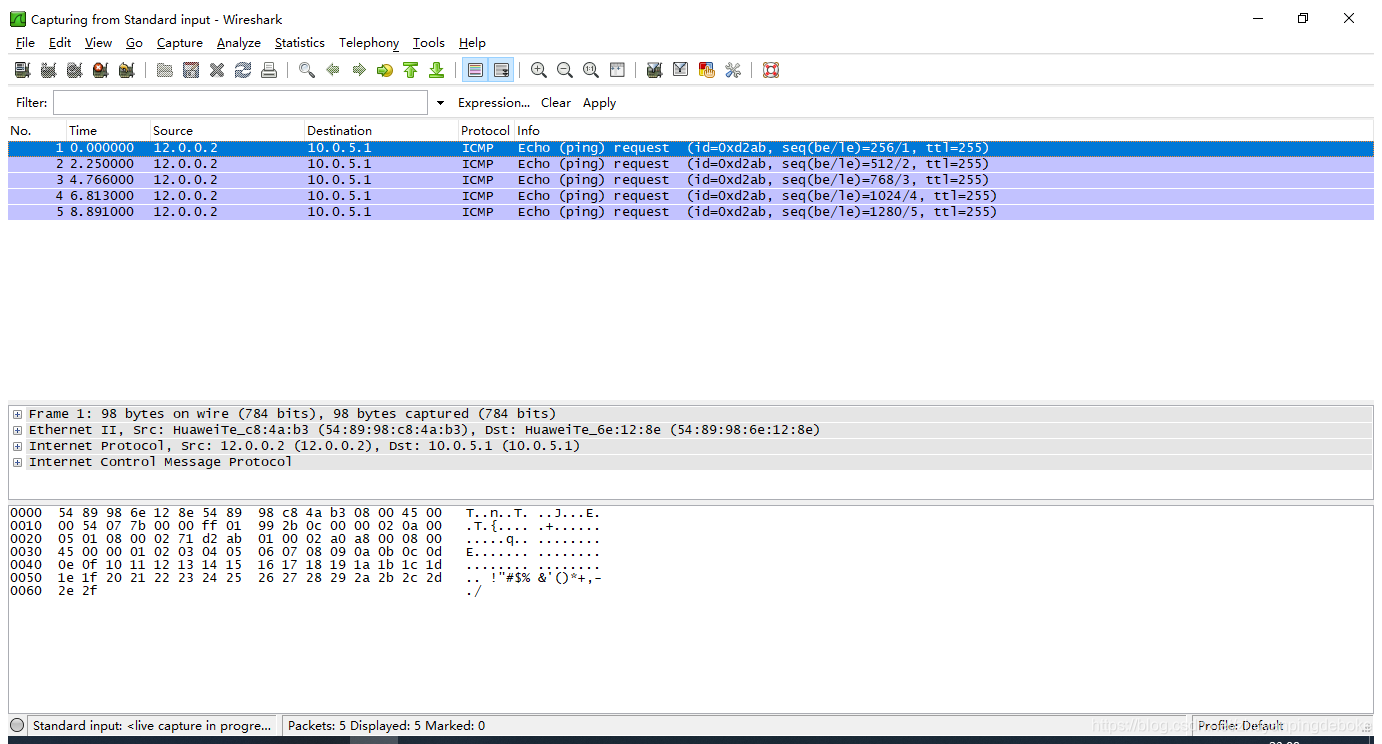Sort packets by the Time column header
1382x744 pixels.
click(107, 131)
